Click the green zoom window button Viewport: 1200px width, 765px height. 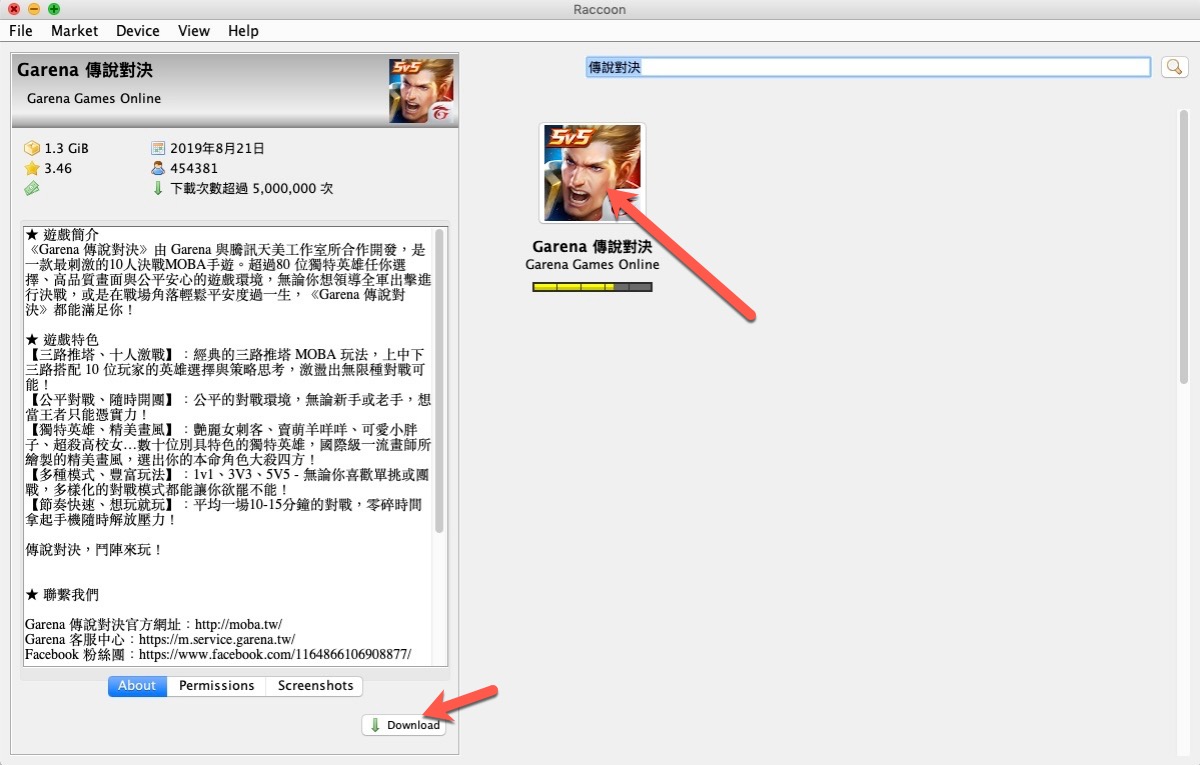(54, 8)
